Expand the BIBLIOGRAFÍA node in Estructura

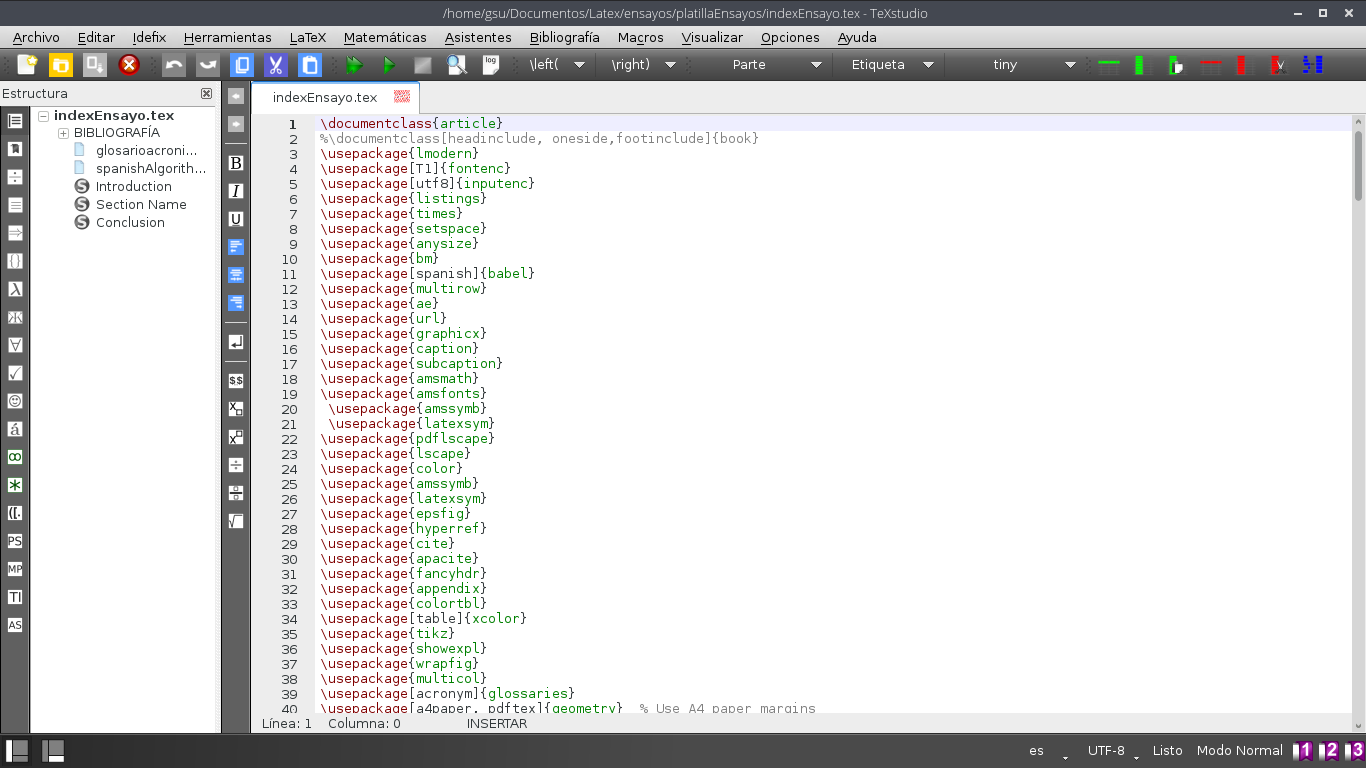click(x=62, y=132)
